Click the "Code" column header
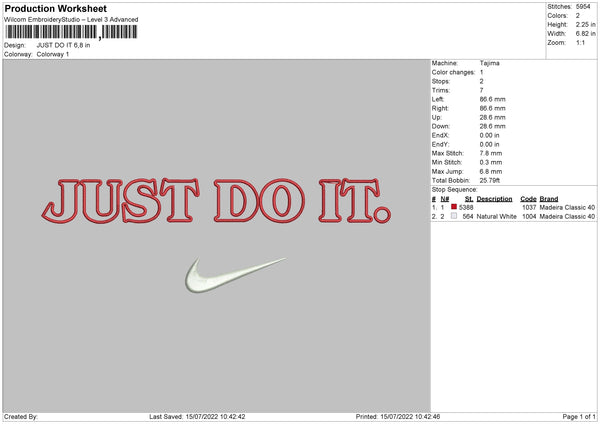Image resolution: width=600 pixels, height=424 pixels. point(528,199)
